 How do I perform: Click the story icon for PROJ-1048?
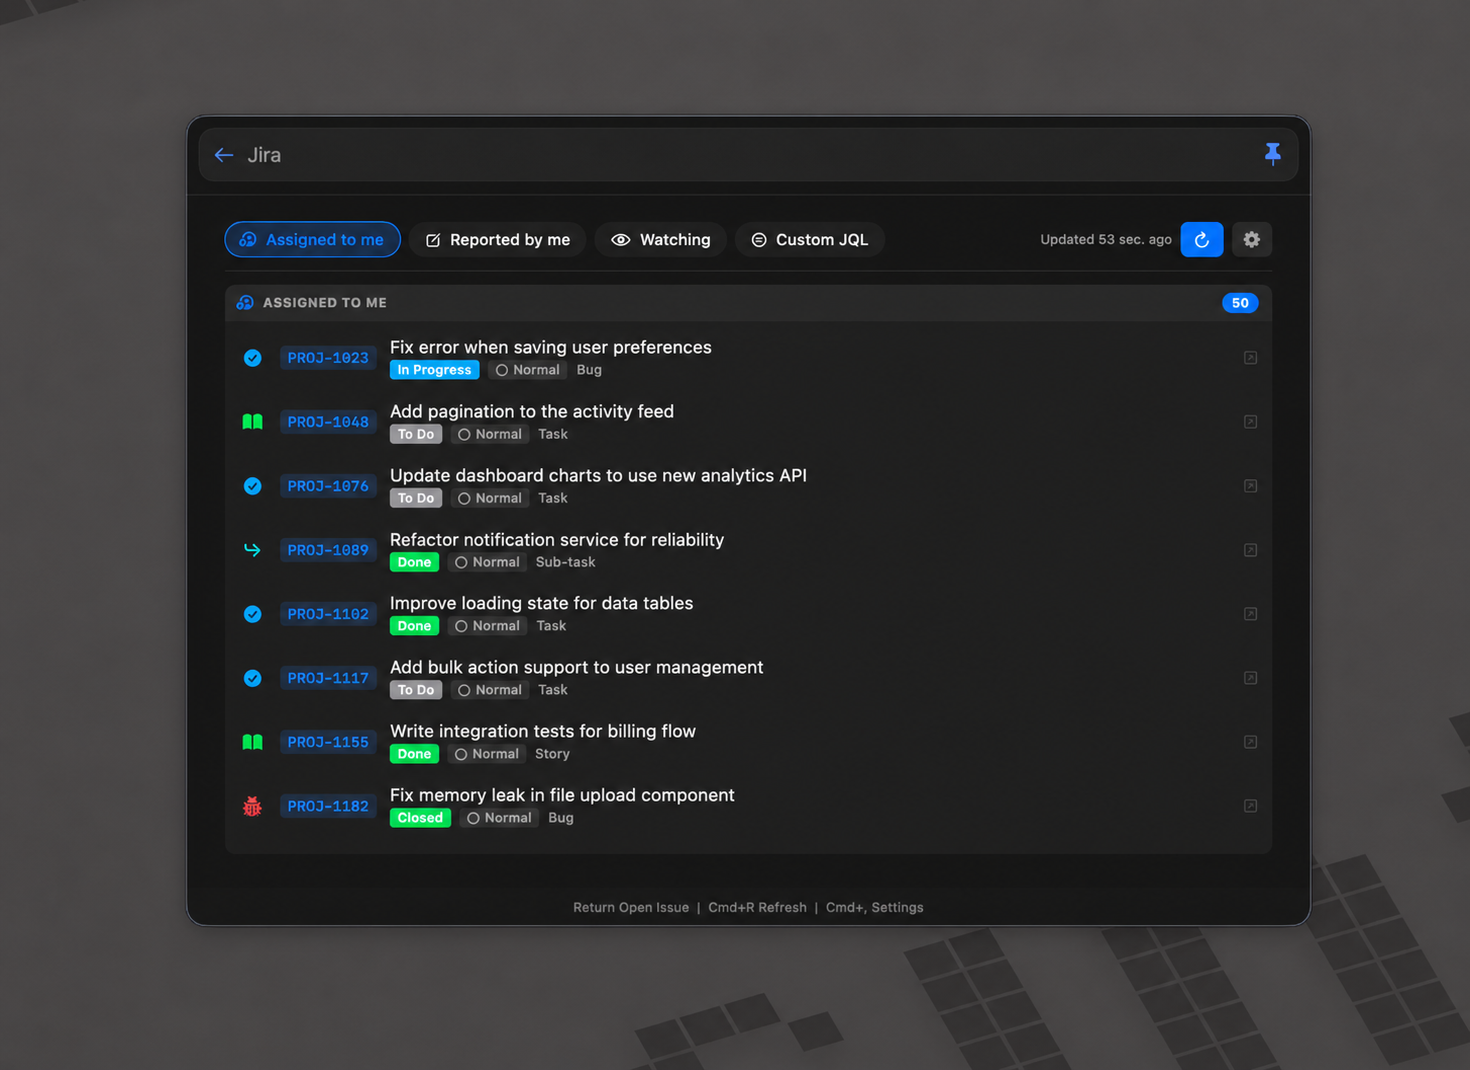tap(253, 422)
